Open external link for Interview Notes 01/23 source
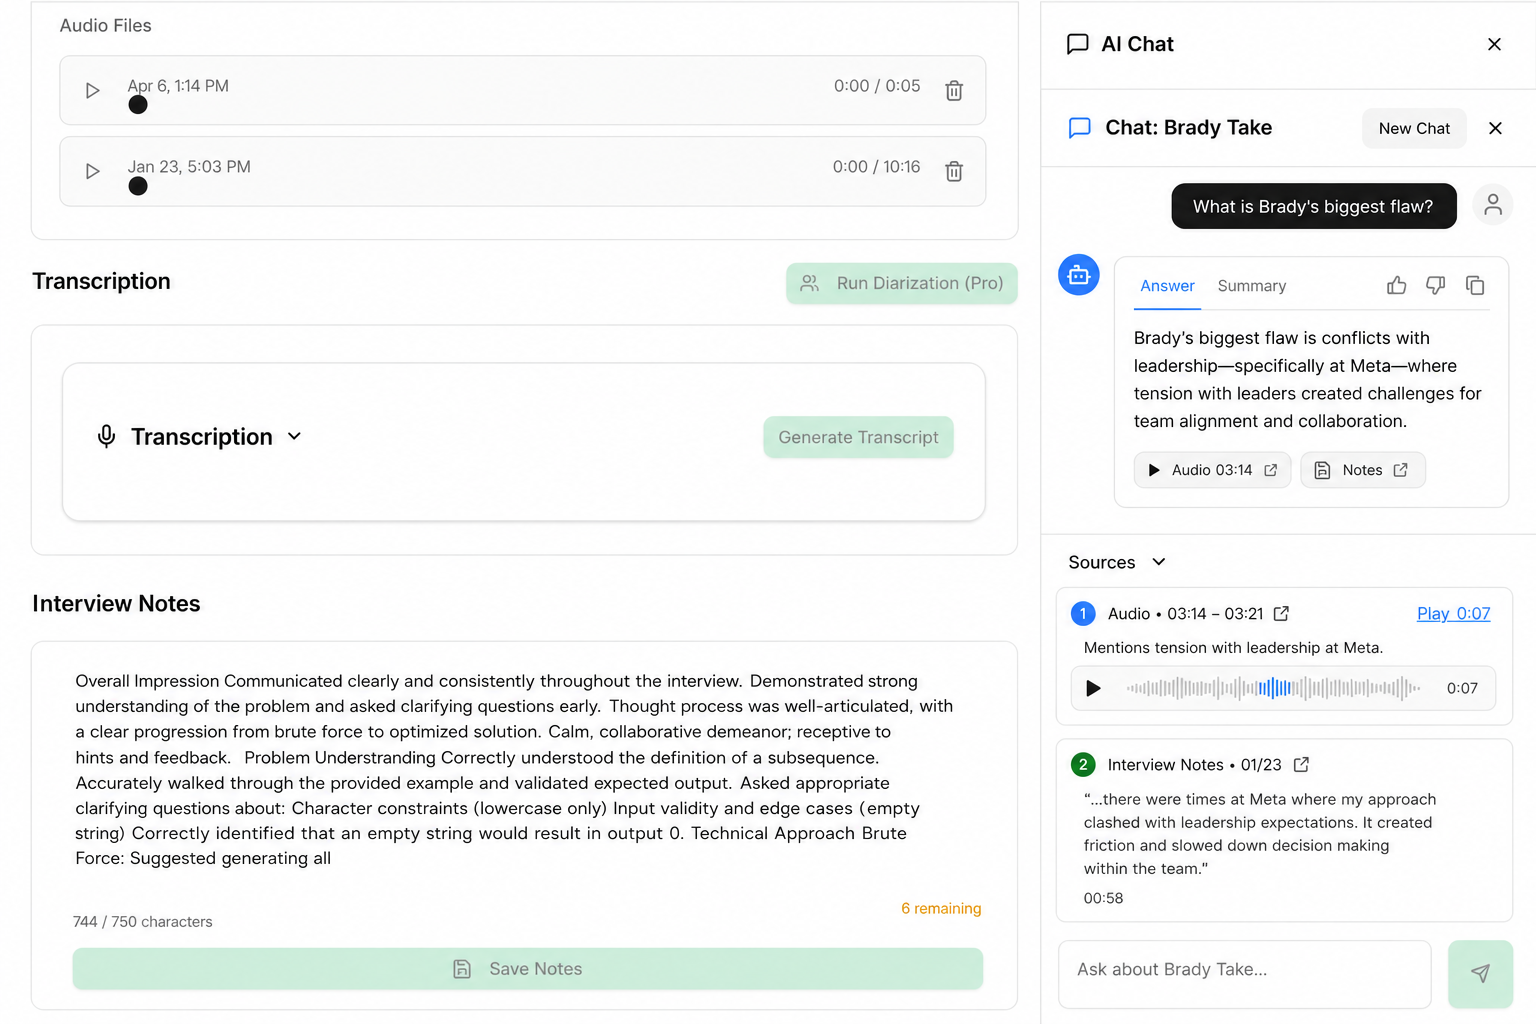This screenshot has width=1536, height=1024. 1301,764
